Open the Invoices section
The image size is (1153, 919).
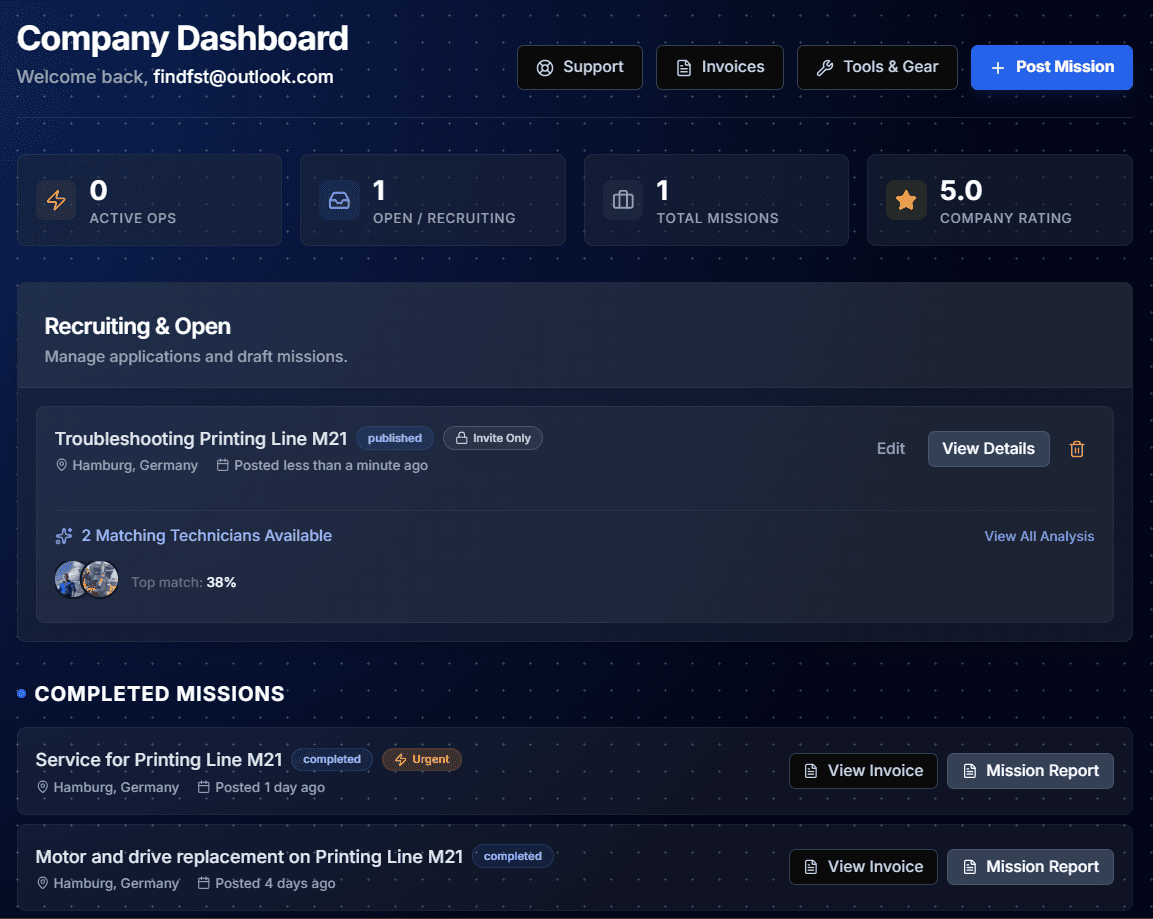(x=719, y=67)
